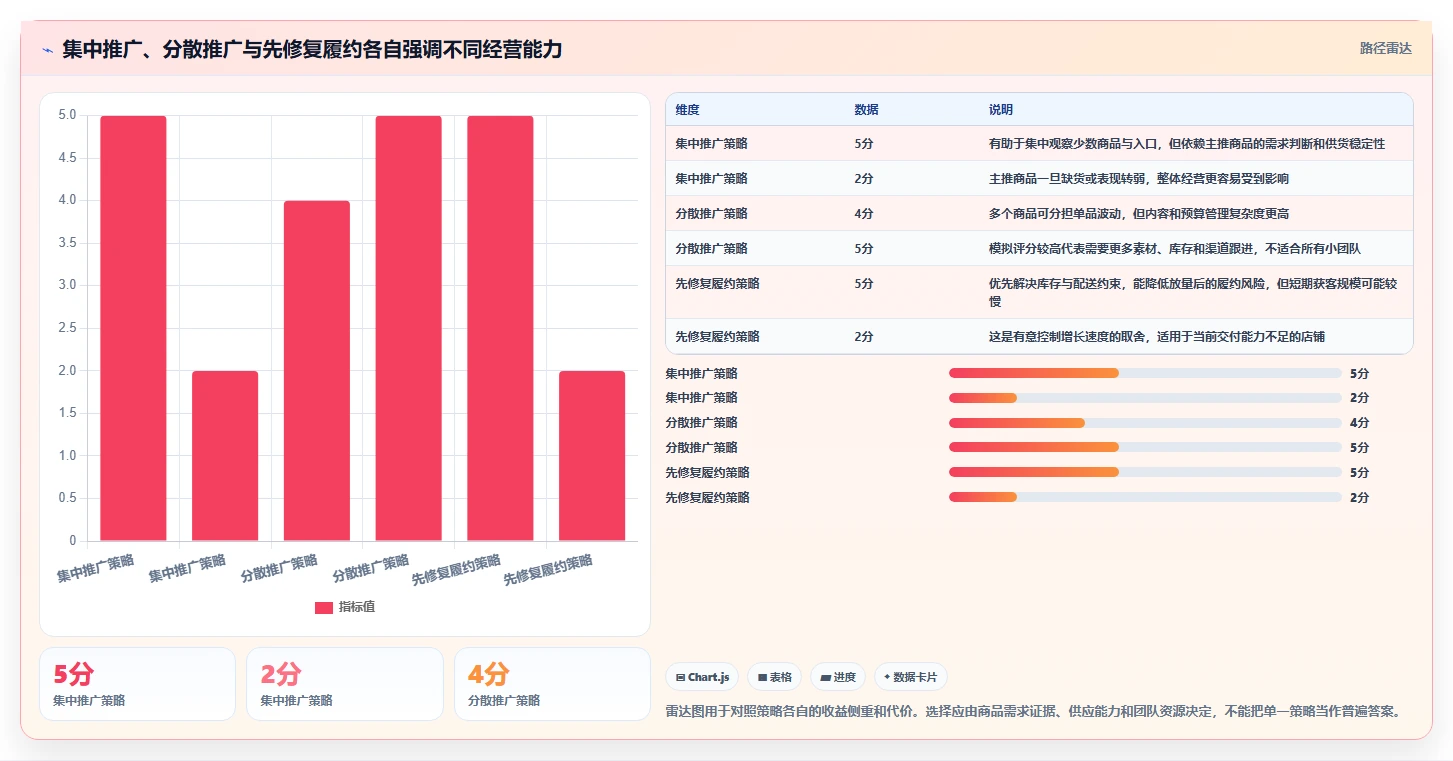Click the red 指标值 legend swatch
Screen dimensions: 1453x761
point(324,607)
